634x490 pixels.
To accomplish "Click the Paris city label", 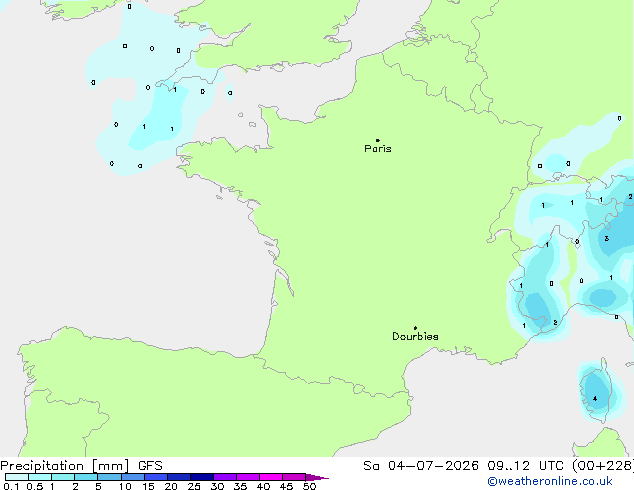I will pos(378,149).
